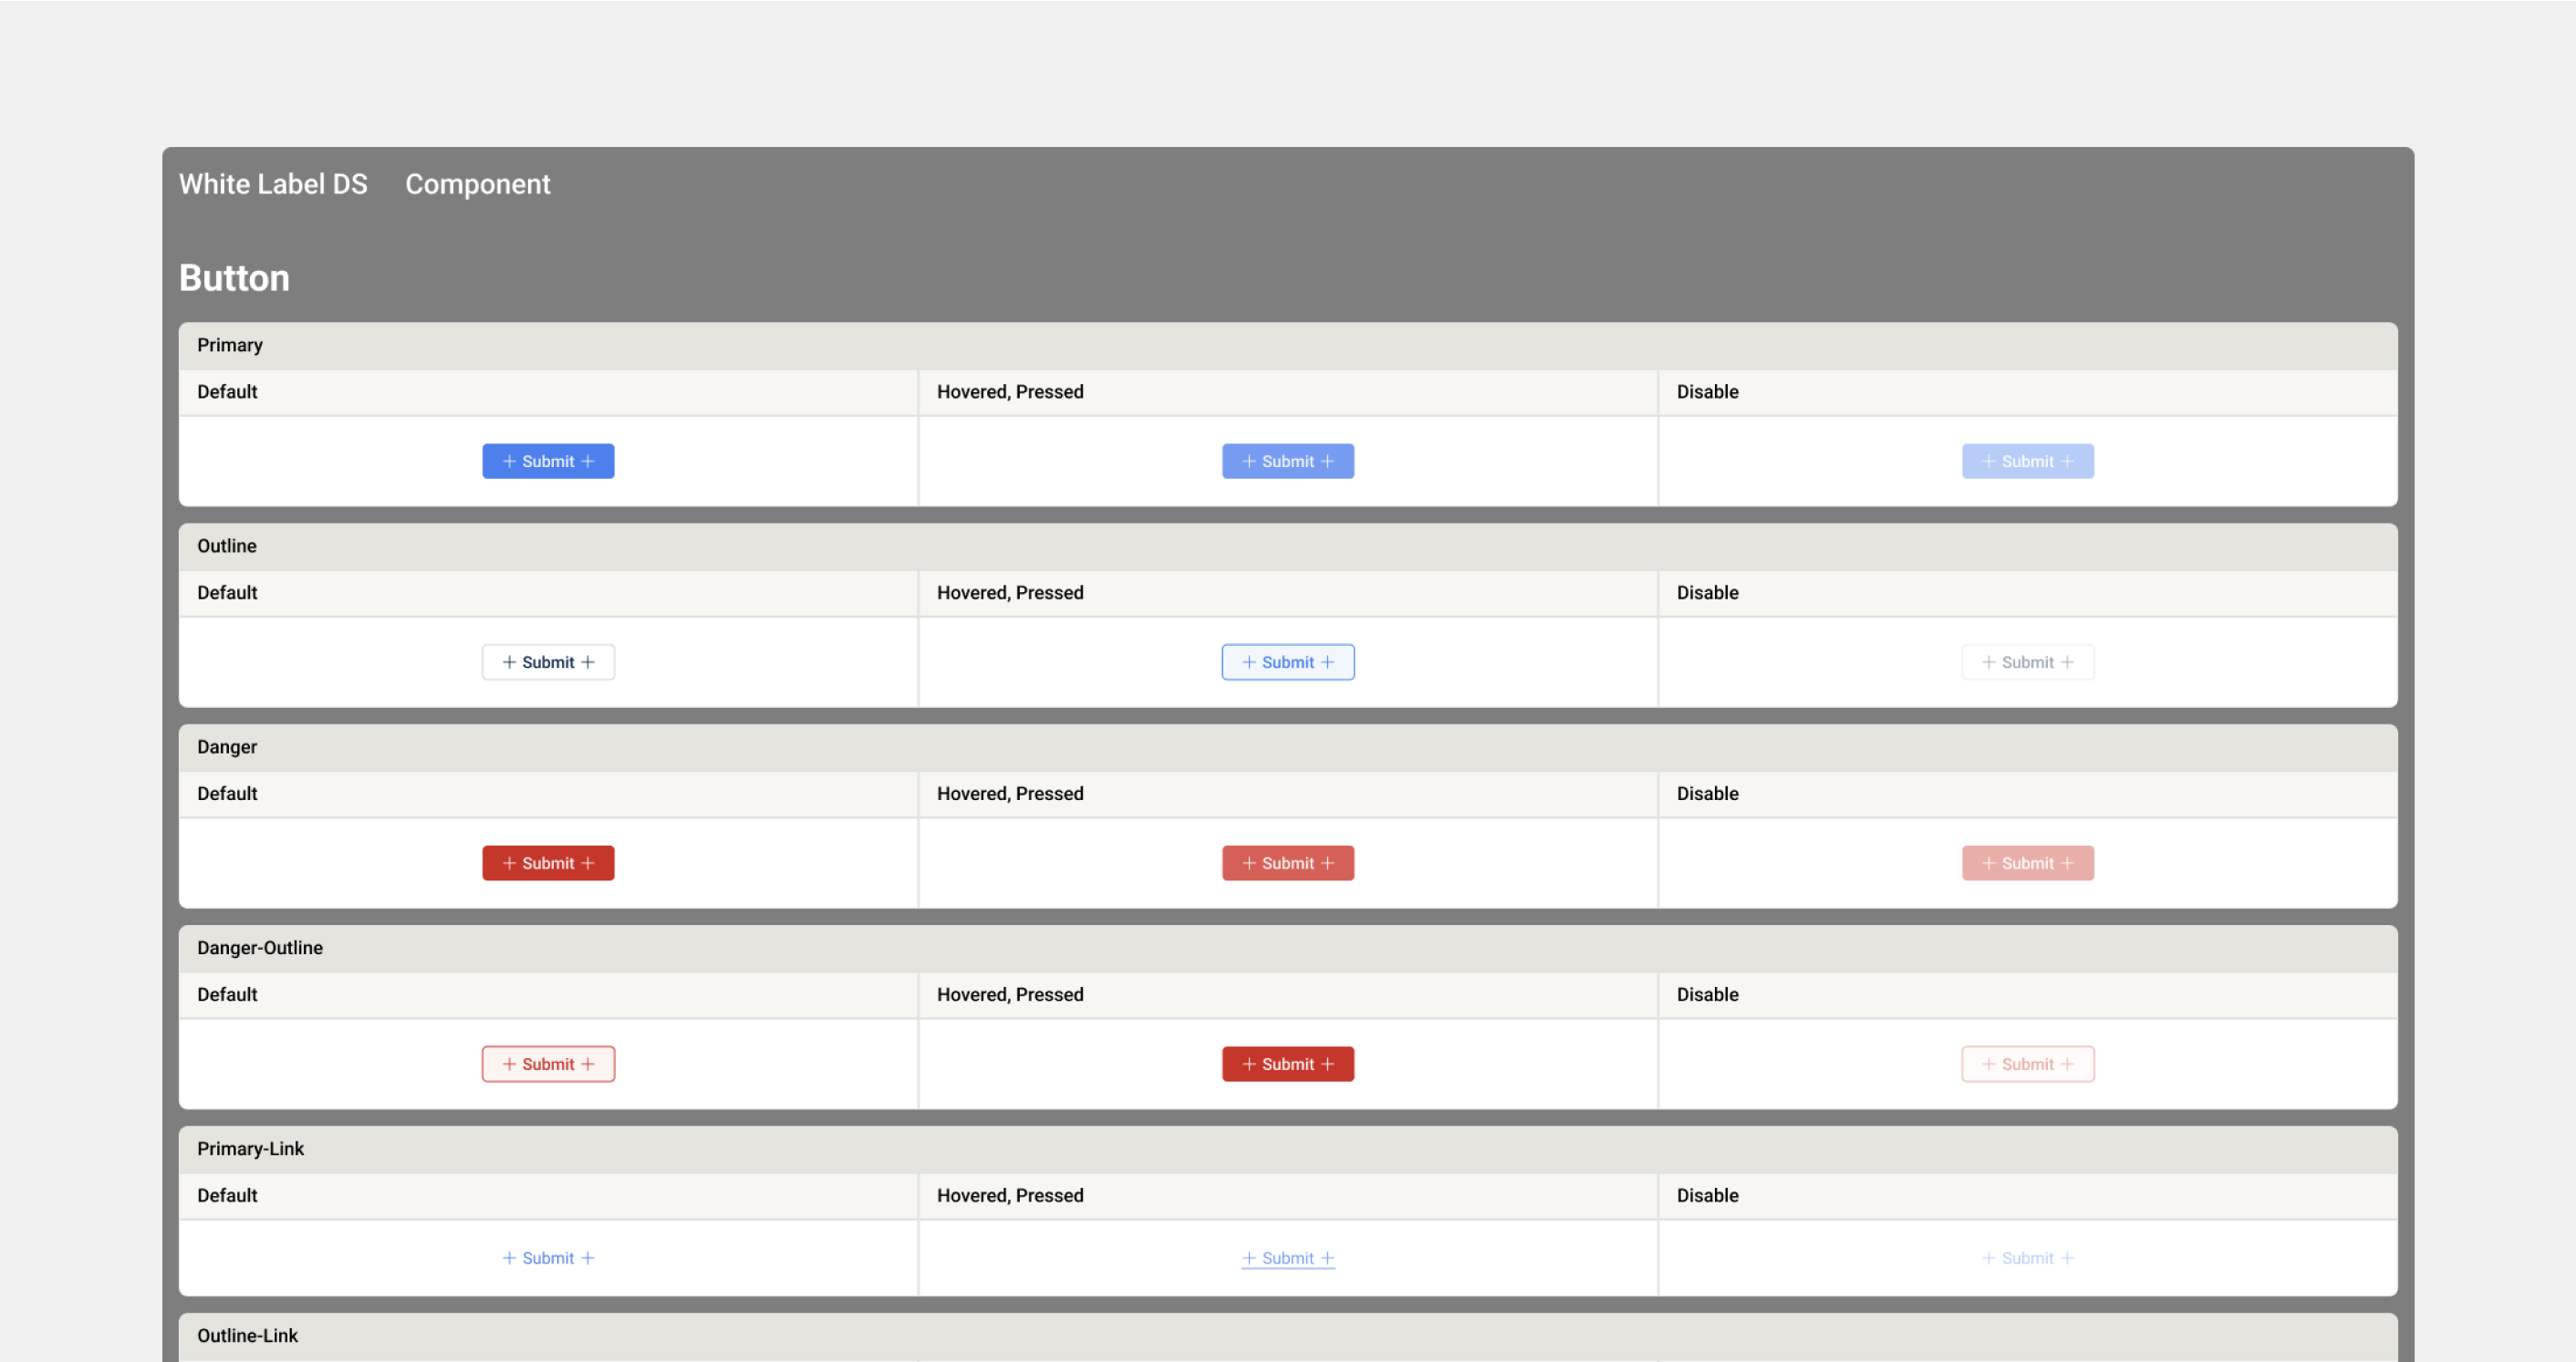
Task: Click the Danger-Outline Hovered, Pressed Submit button
Action: point(1288,1064)
